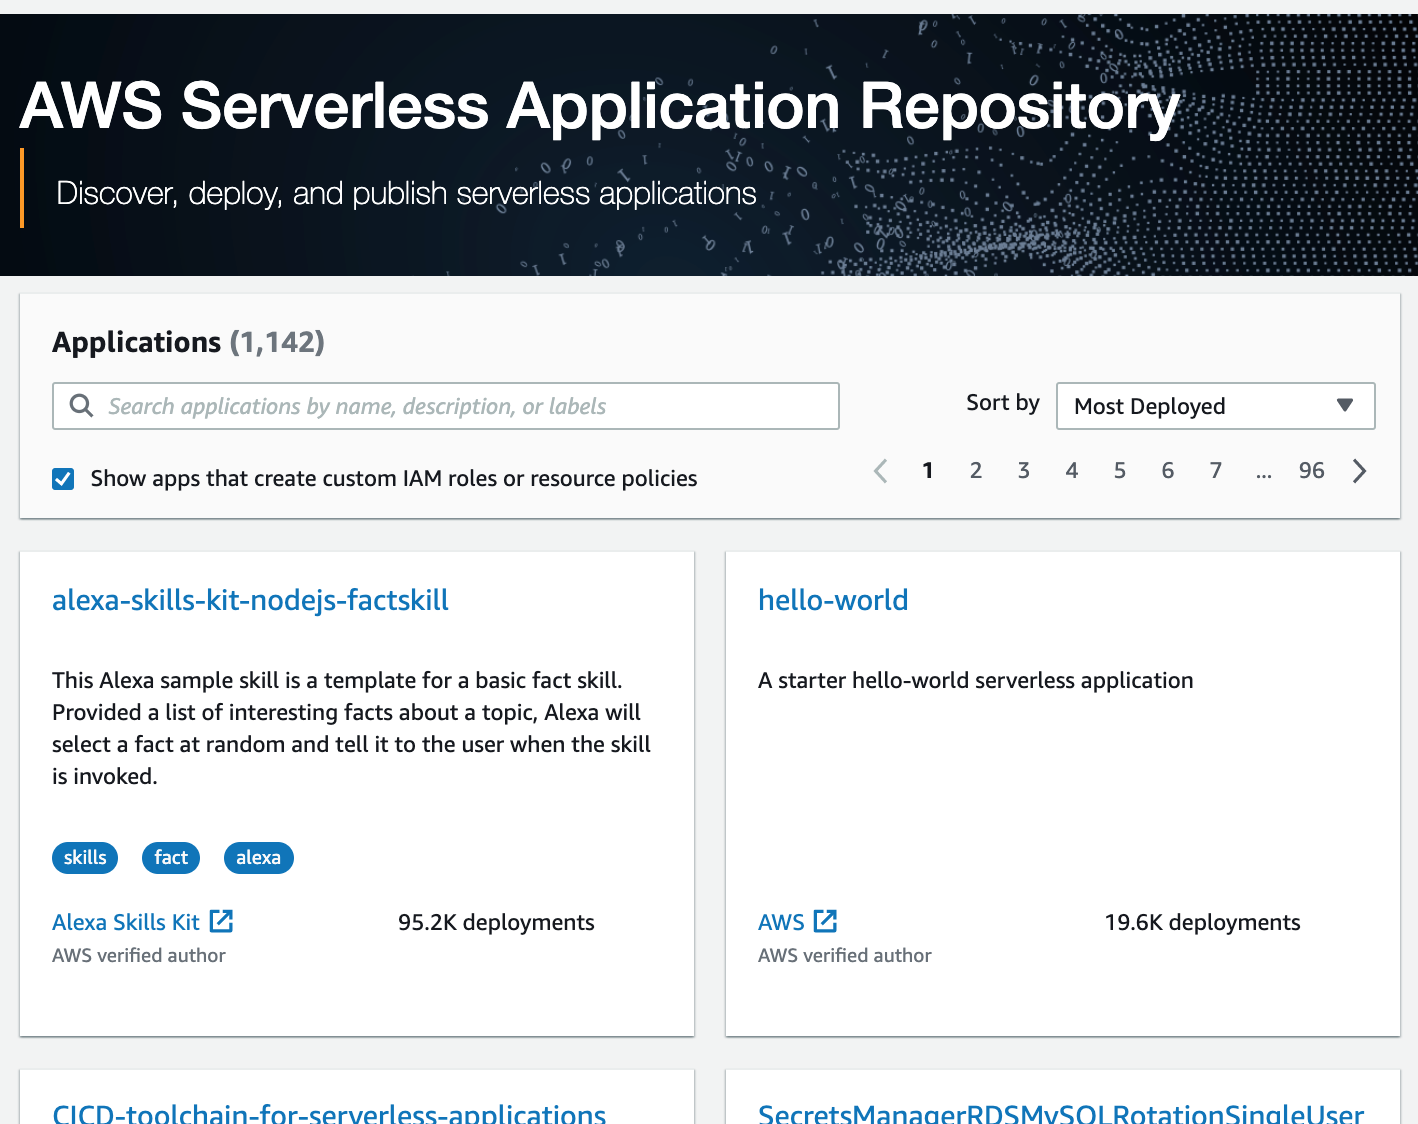This screenshot has height=1124, width=1418.
Task: Click the Sort by dropdown arrow
Action: click(x=1345, y=405)
